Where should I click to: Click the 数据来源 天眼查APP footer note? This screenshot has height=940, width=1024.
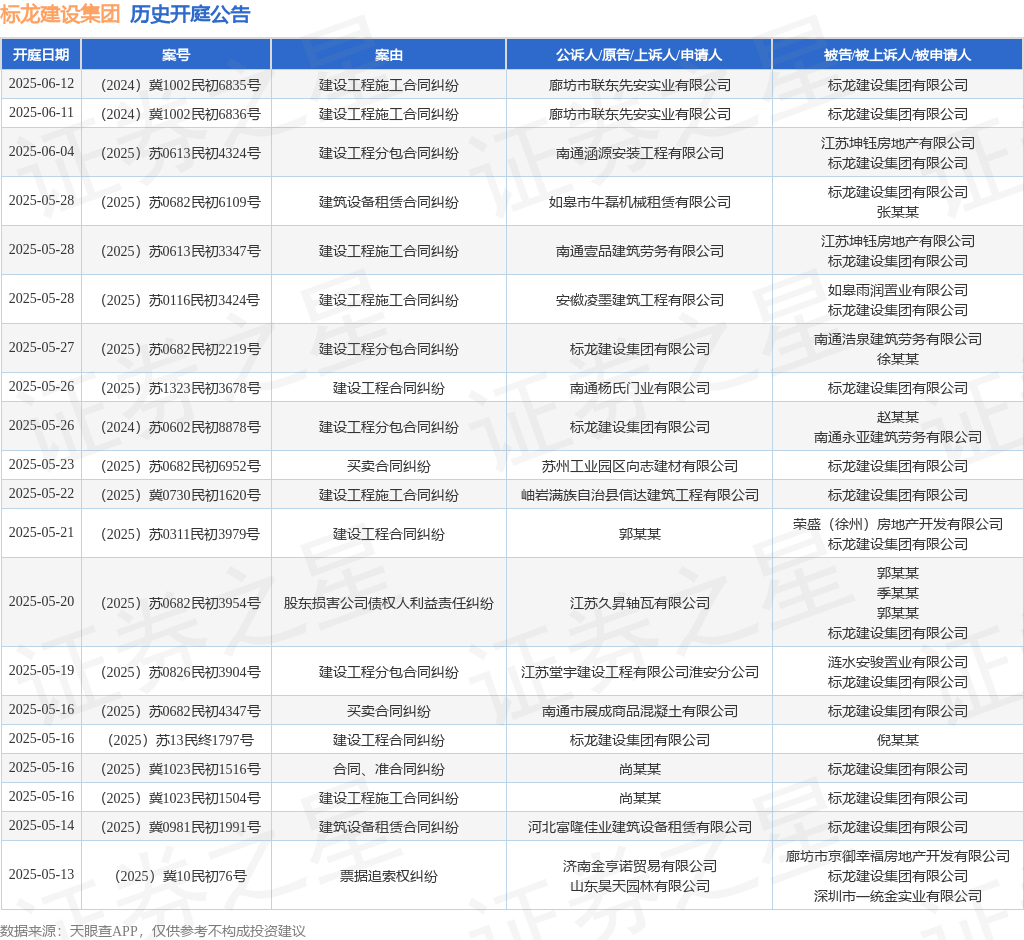tap(153, 931)
